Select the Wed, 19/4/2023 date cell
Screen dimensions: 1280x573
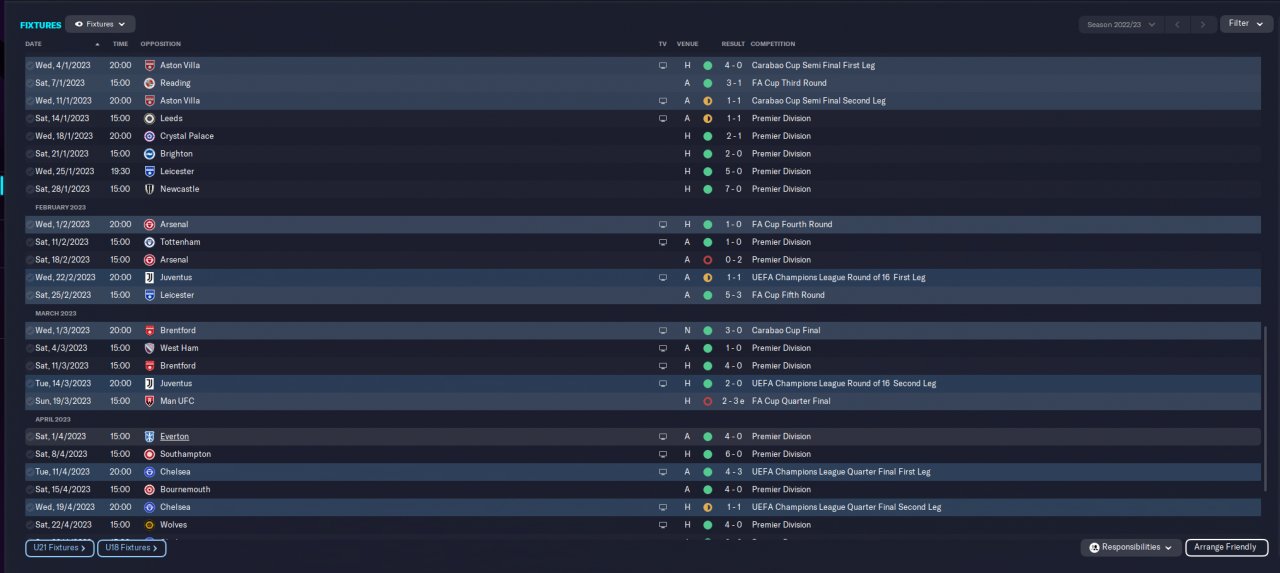(63, 507)
